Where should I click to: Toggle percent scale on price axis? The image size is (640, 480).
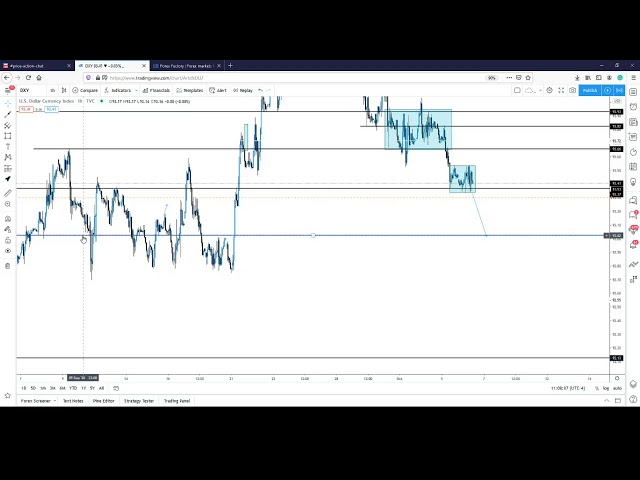point(597,388)
